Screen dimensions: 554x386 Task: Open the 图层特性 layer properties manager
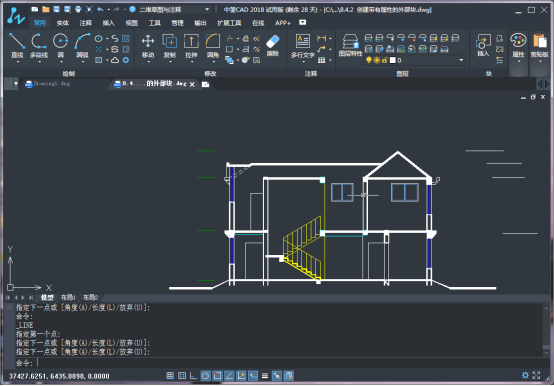pyautogui.click(x=350, y=45)
